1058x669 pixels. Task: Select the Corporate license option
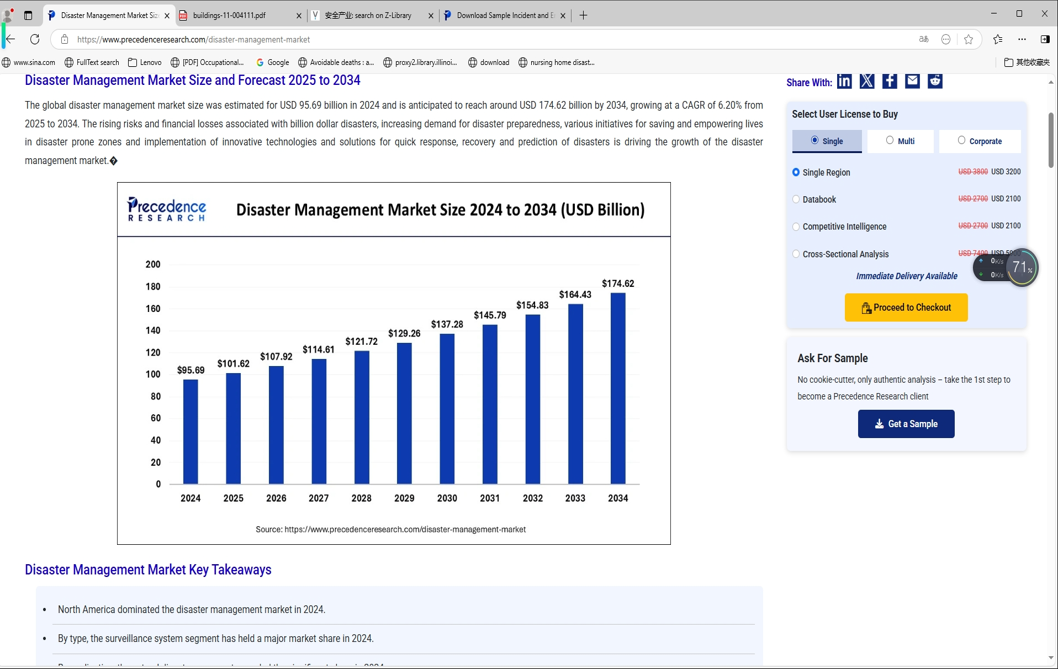click(x=980, y=141)
